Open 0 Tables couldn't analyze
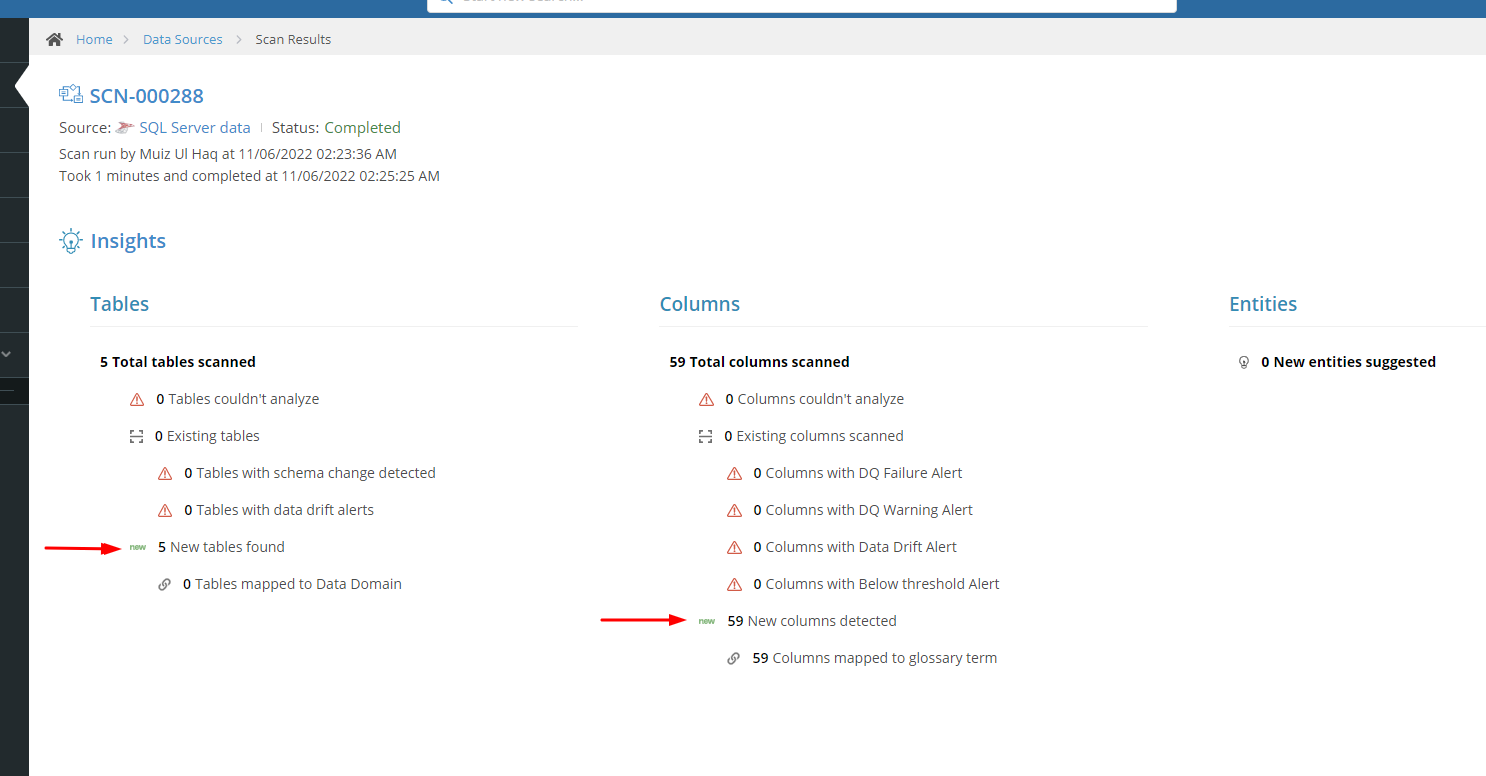The image size is (1486, 776). [x=238, y=399]
